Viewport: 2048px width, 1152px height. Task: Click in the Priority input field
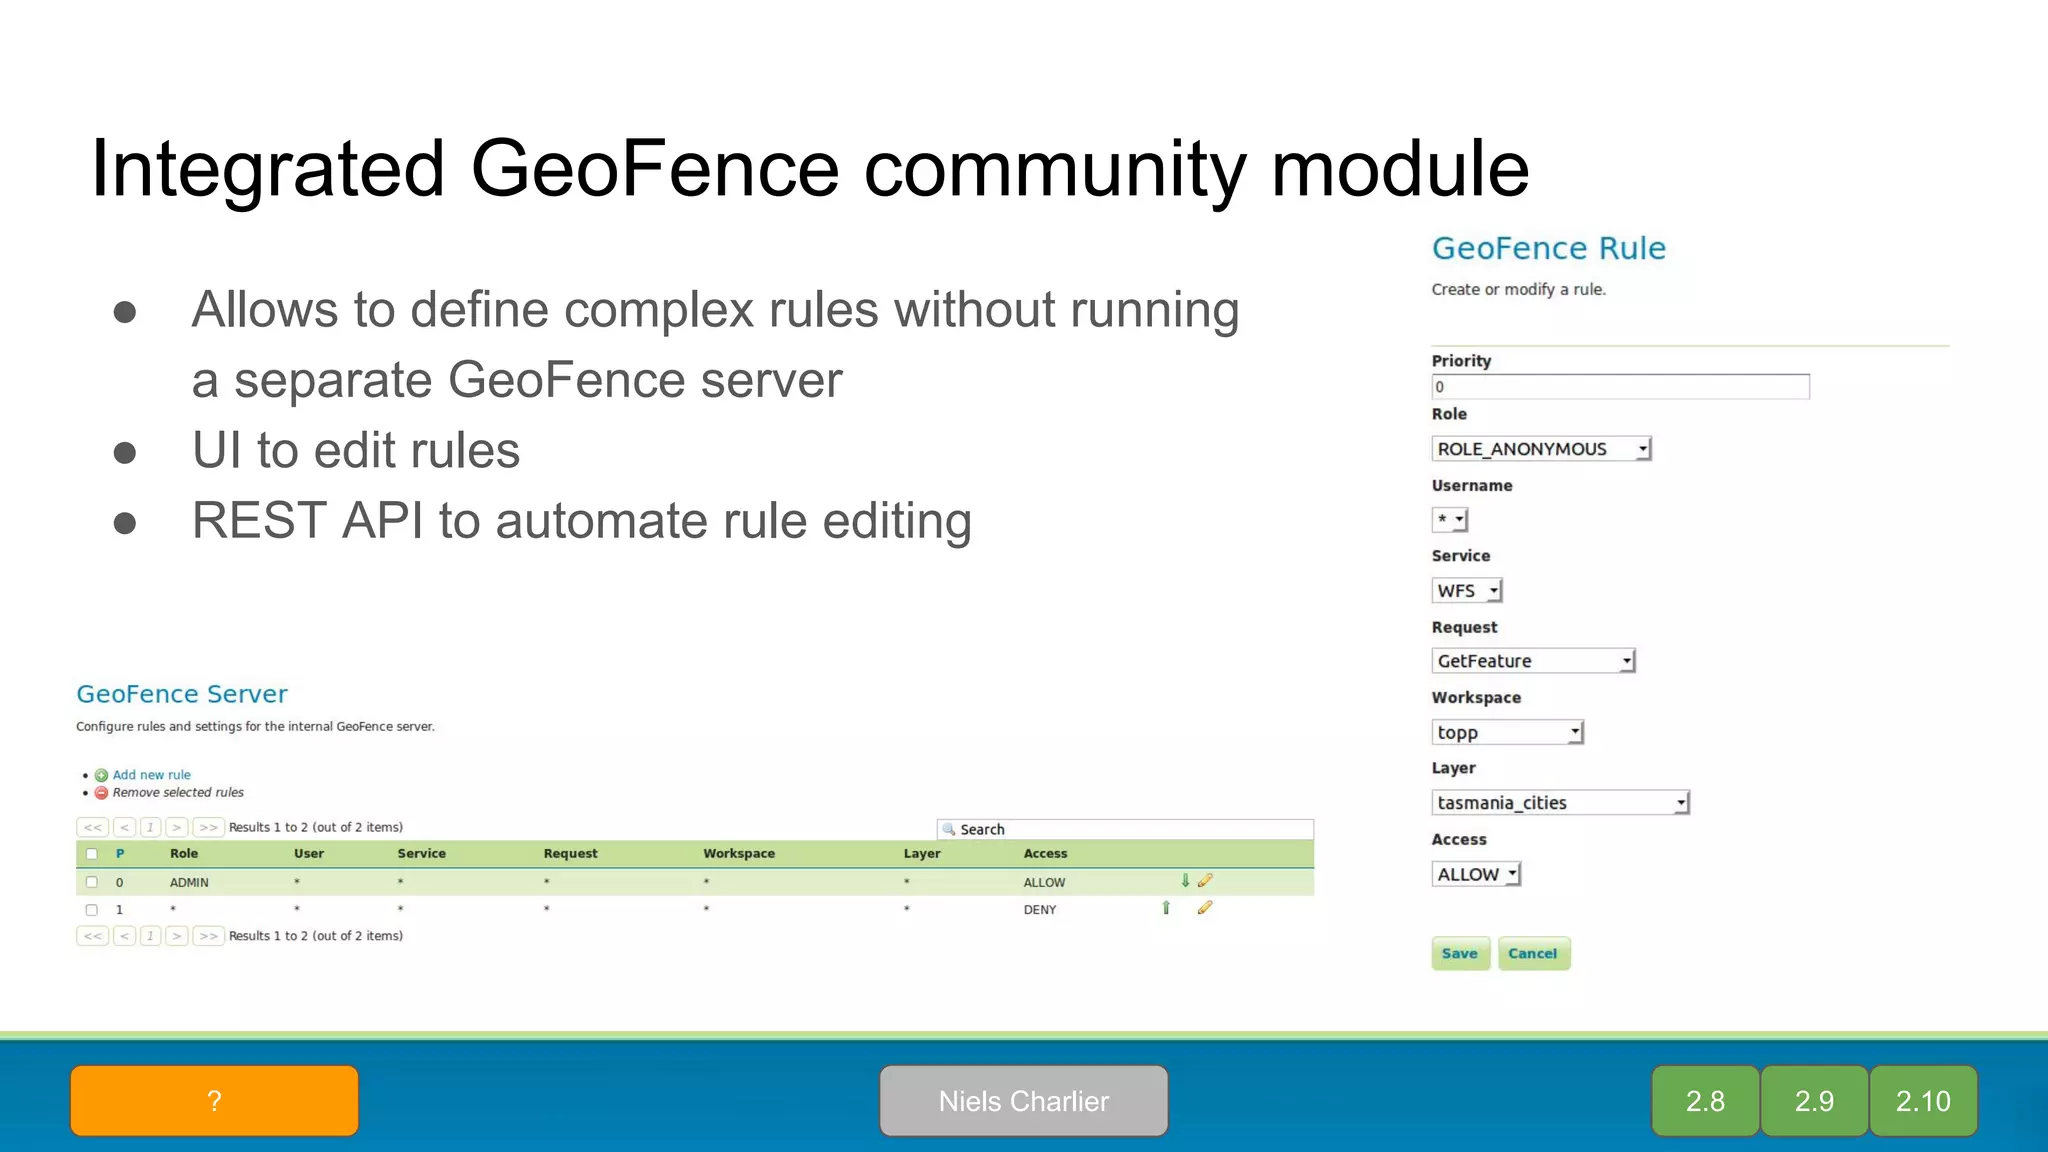tap(1620, 387)
